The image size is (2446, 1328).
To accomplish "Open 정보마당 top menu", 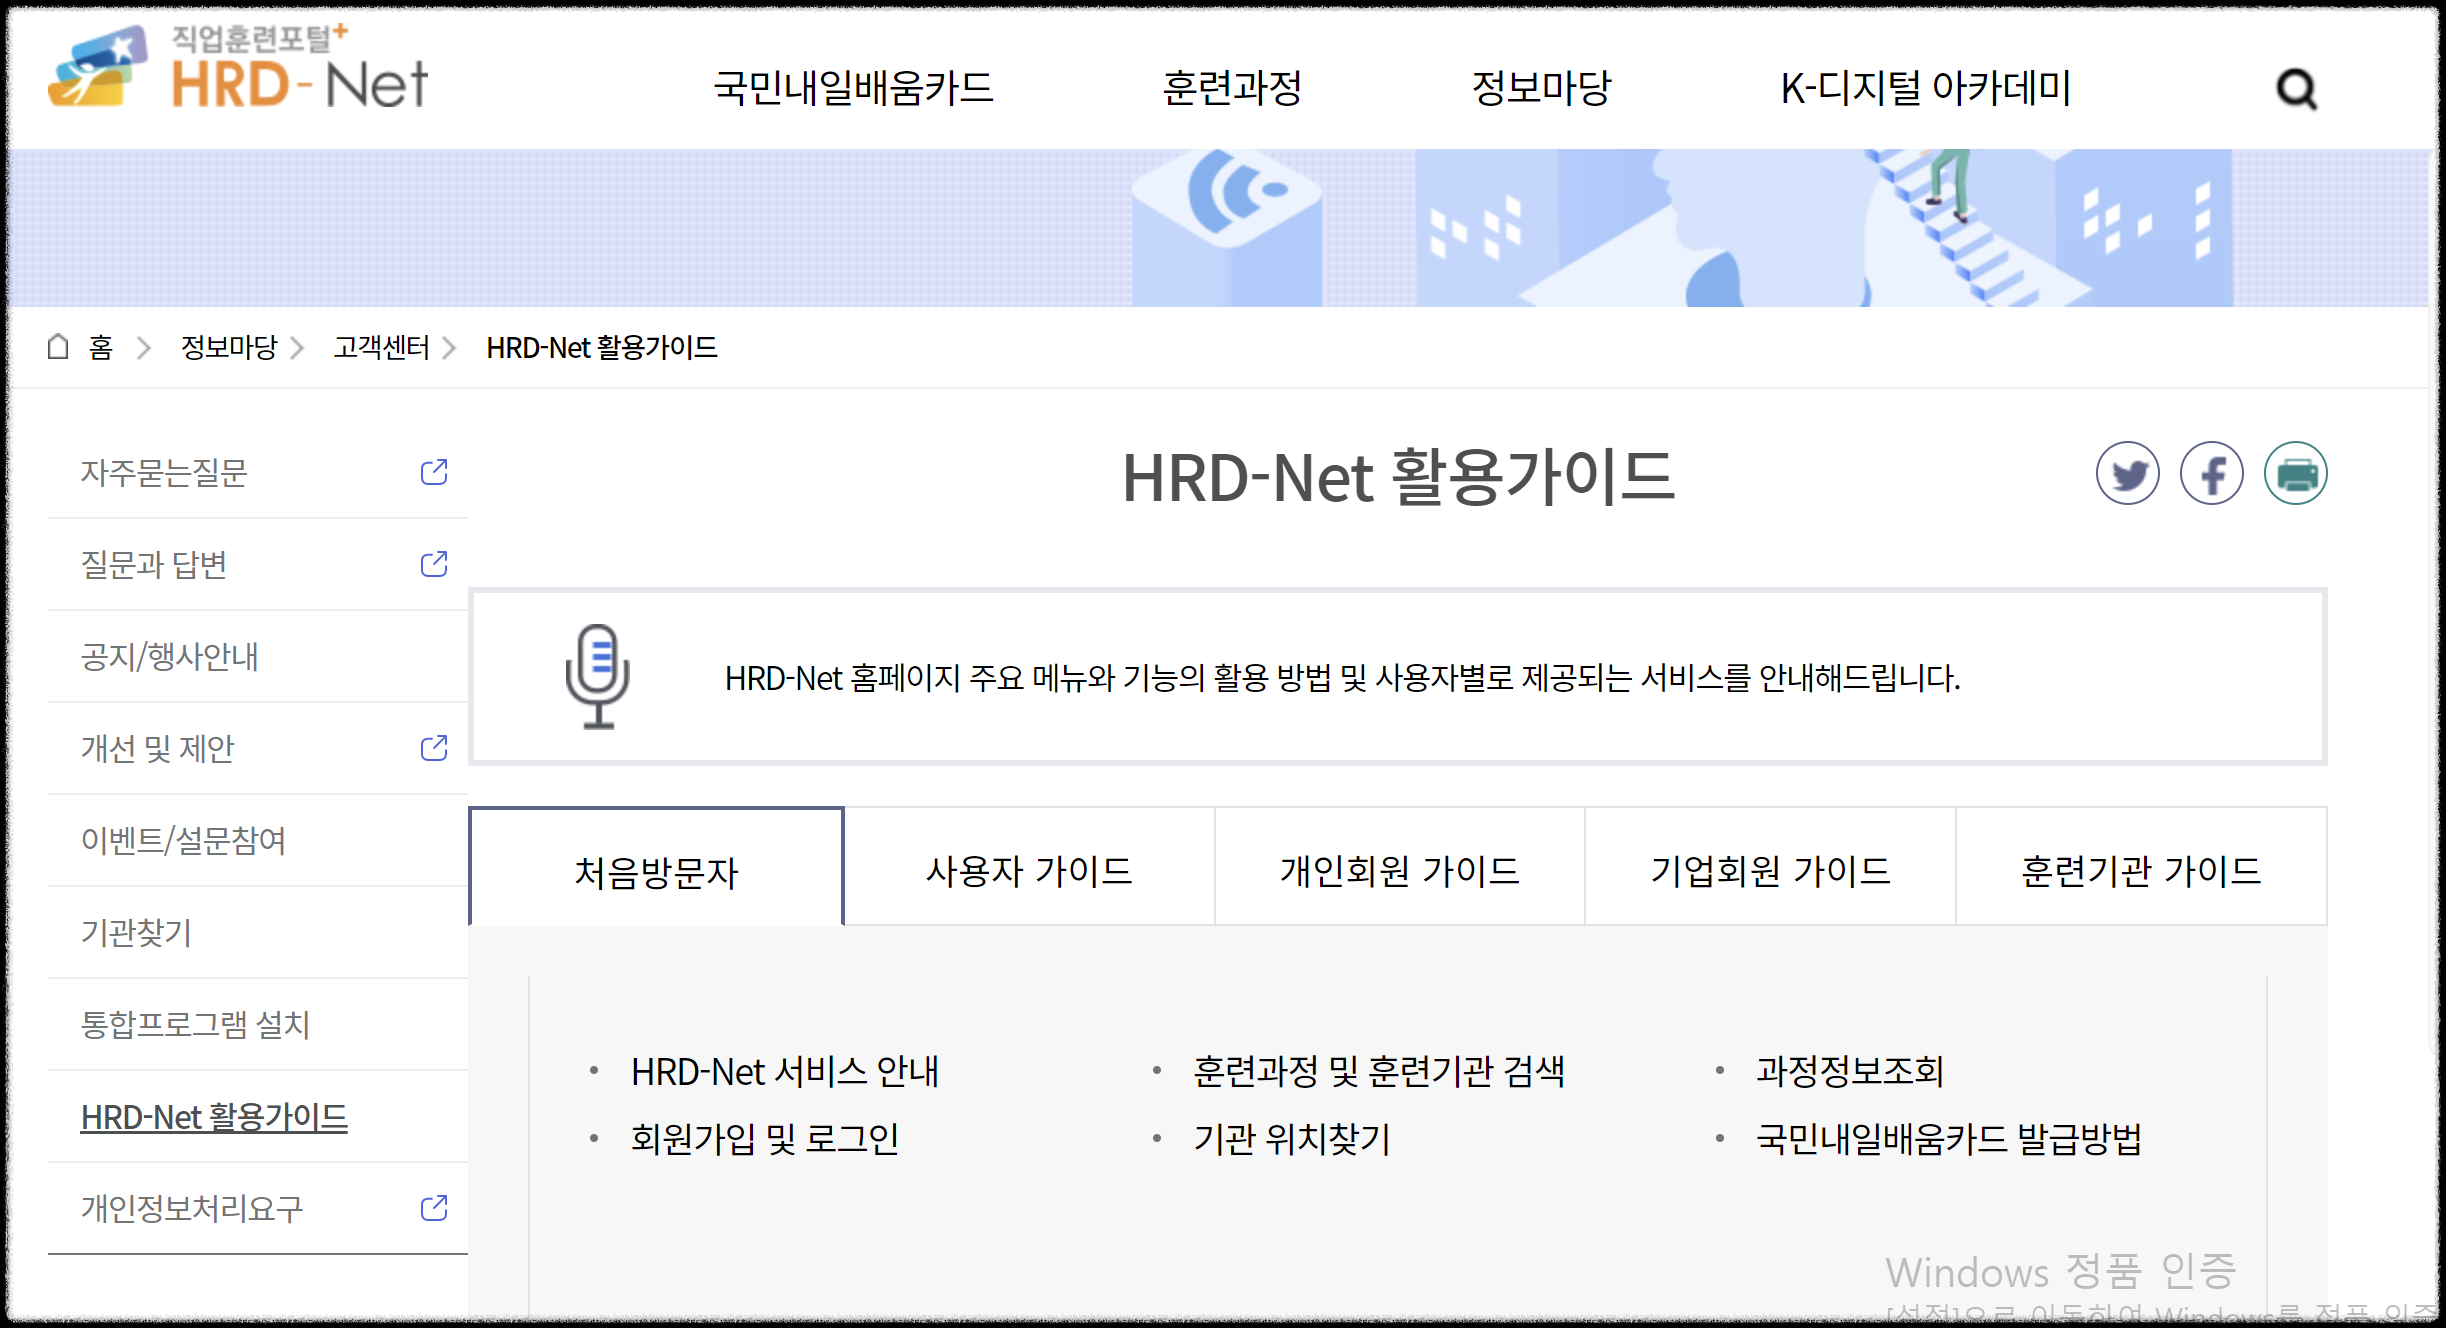I will coord(1541,88).
